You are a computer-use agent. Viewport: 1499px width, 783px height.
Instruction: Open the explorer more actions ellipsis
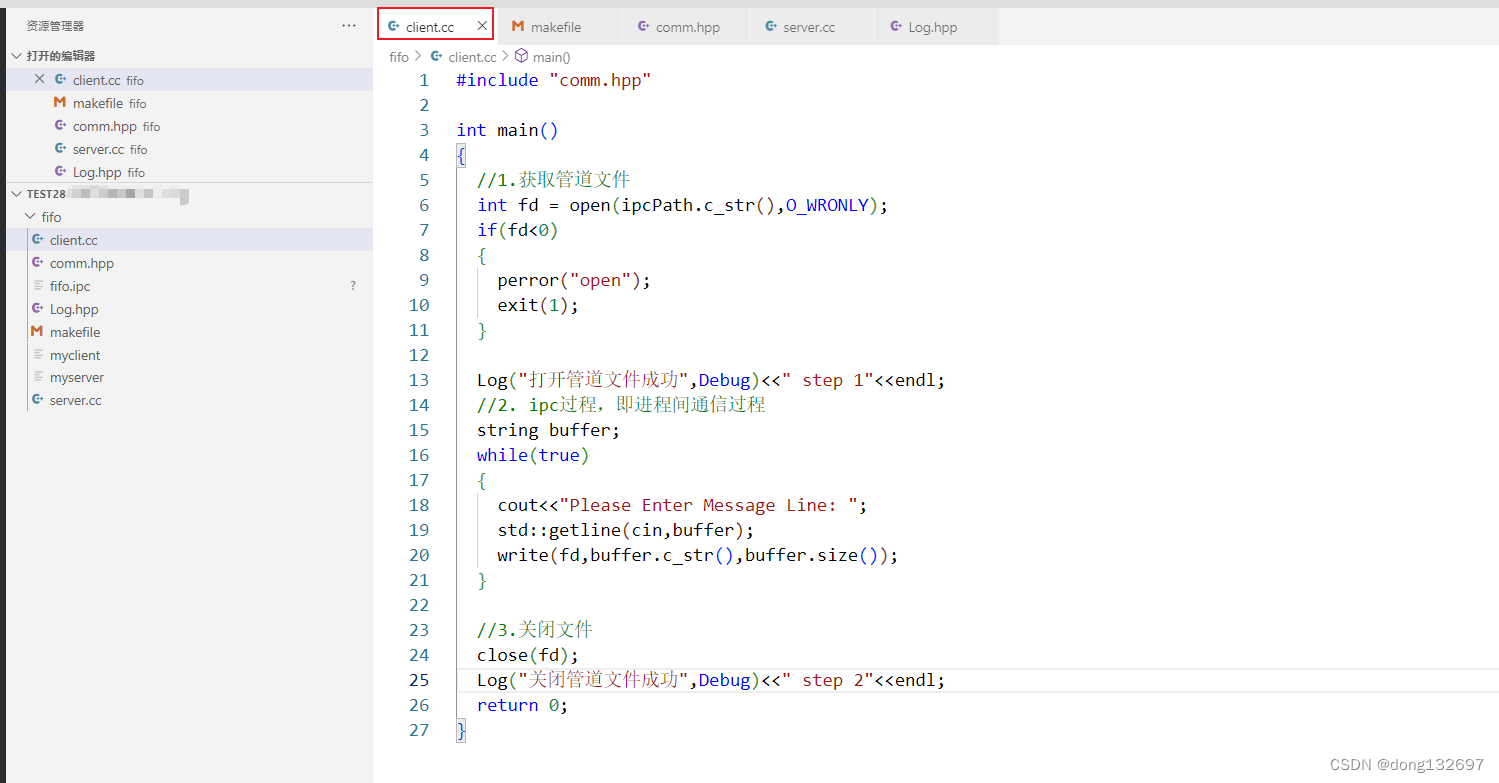349,26
